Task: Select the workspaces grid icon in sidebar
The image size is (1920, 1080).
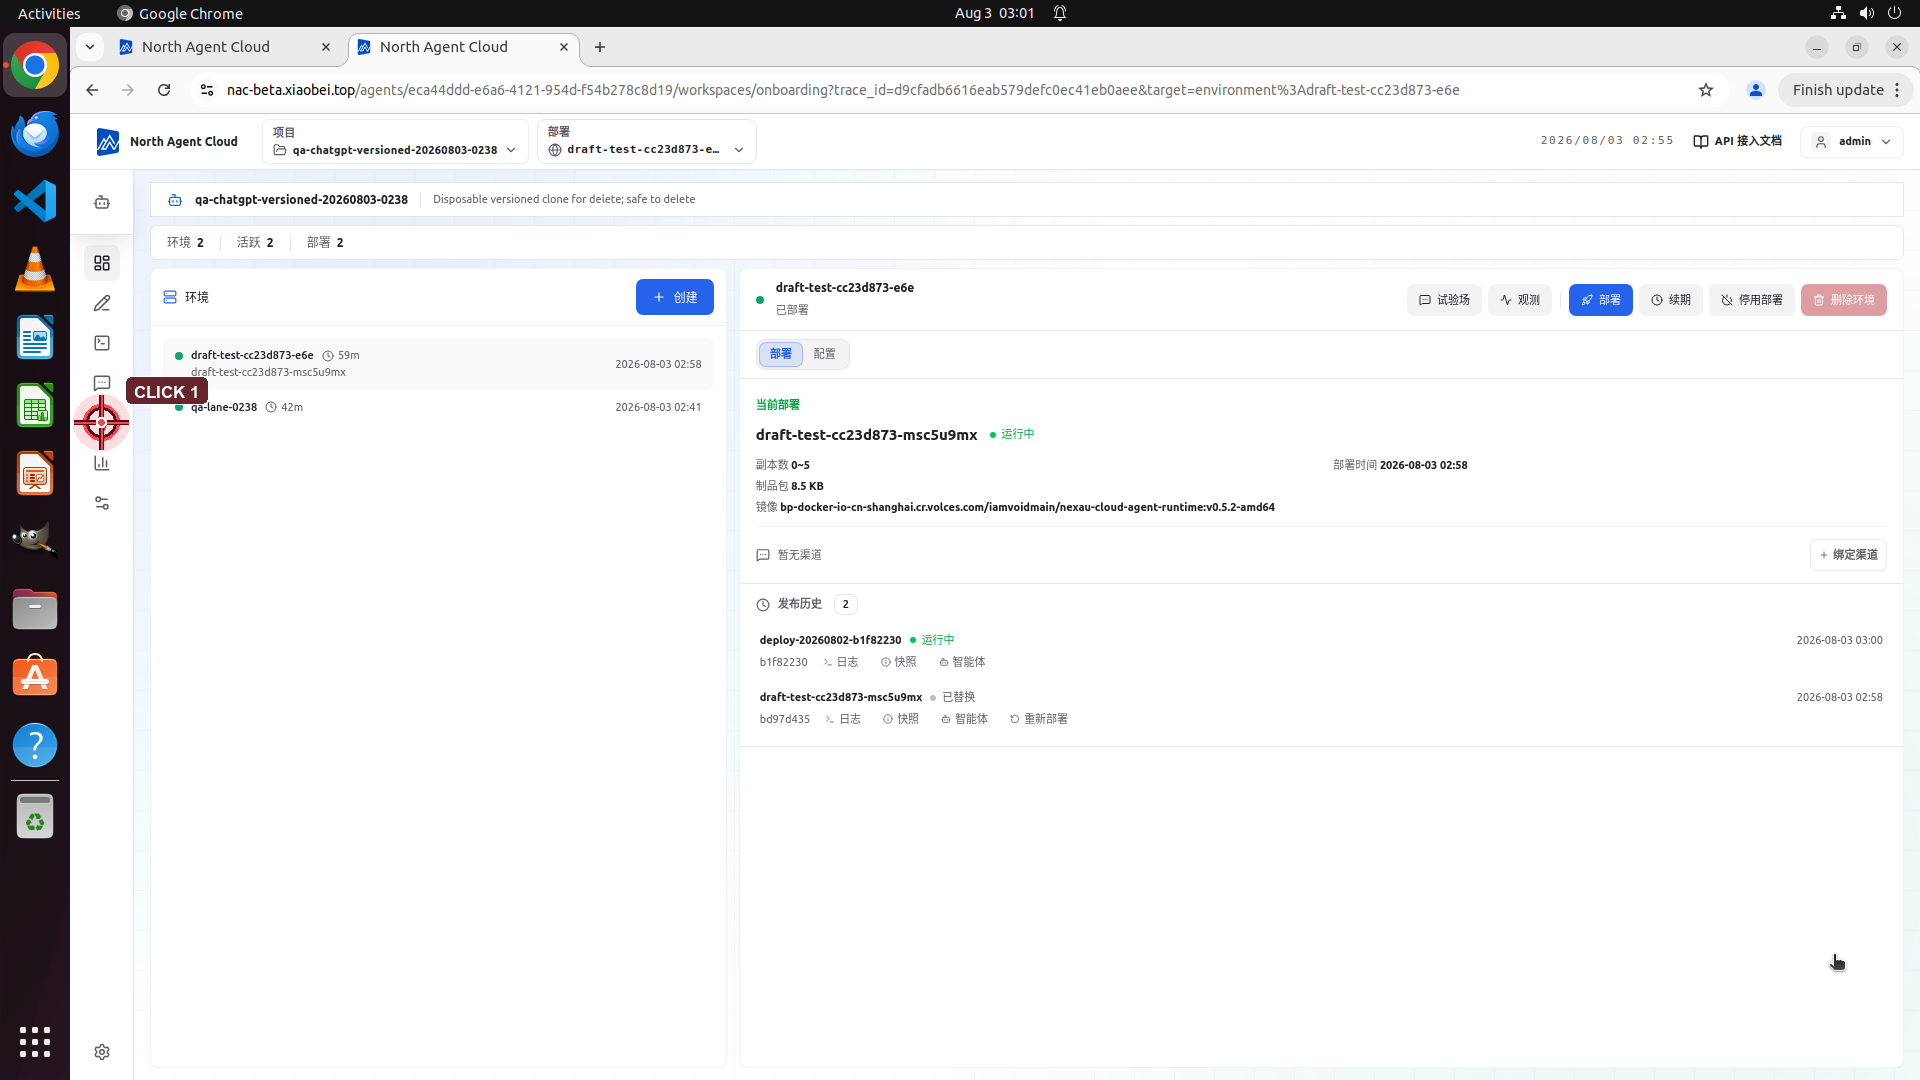Action: pos(102,263)
